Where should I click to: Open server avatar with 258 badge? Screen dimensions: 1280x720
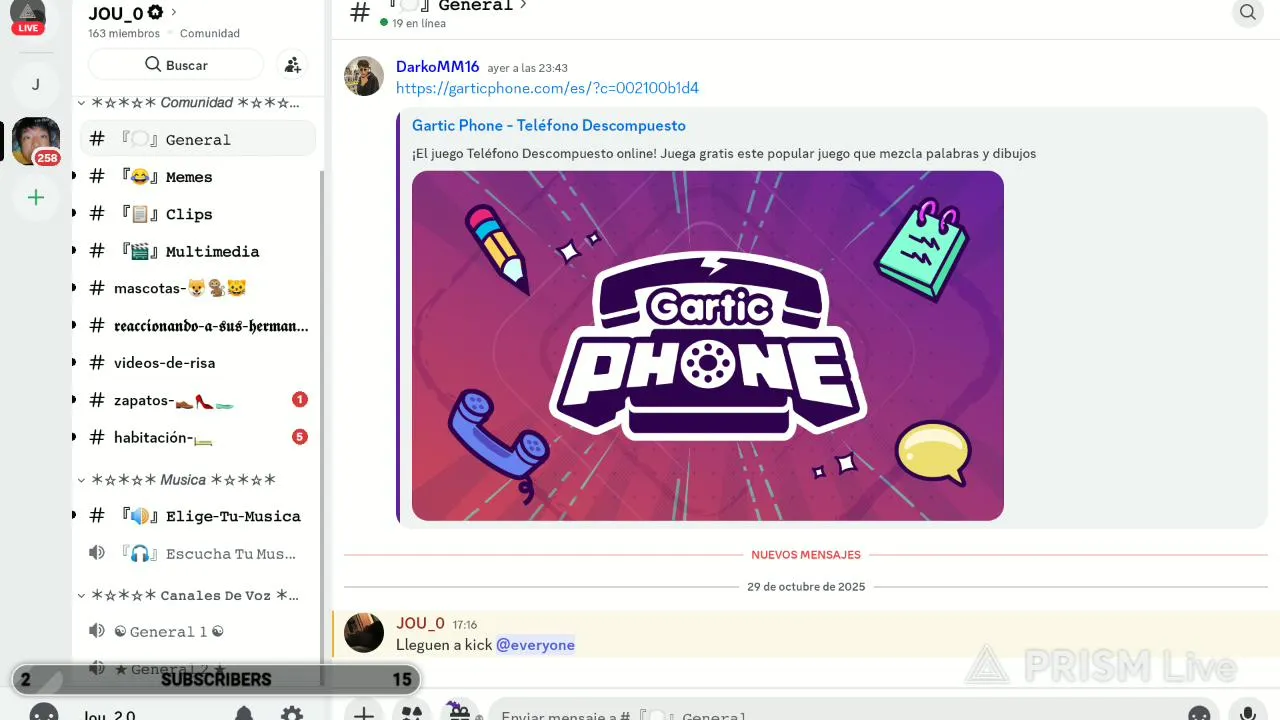[35, 141]
